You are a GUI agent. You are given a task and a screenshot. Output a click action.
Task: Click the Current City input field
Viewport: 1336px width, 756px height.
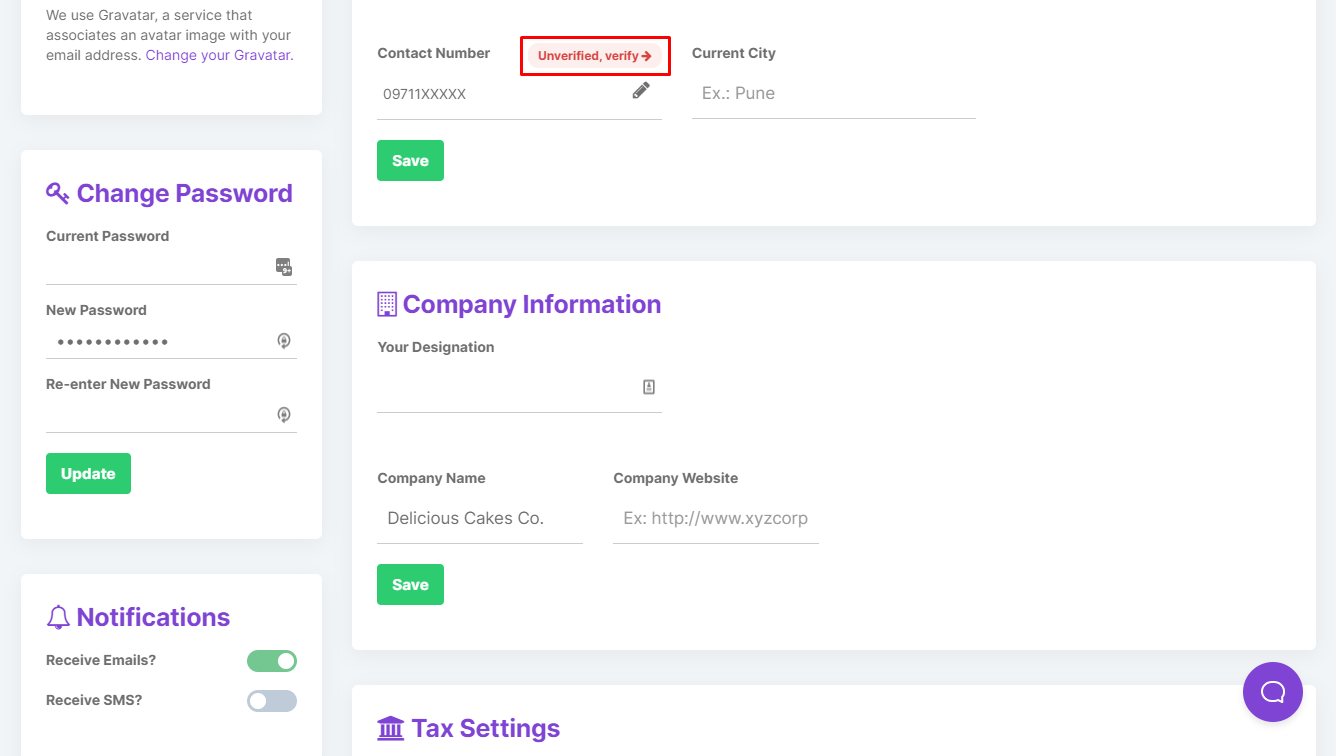pyautogui.click(x=834, y=94)
